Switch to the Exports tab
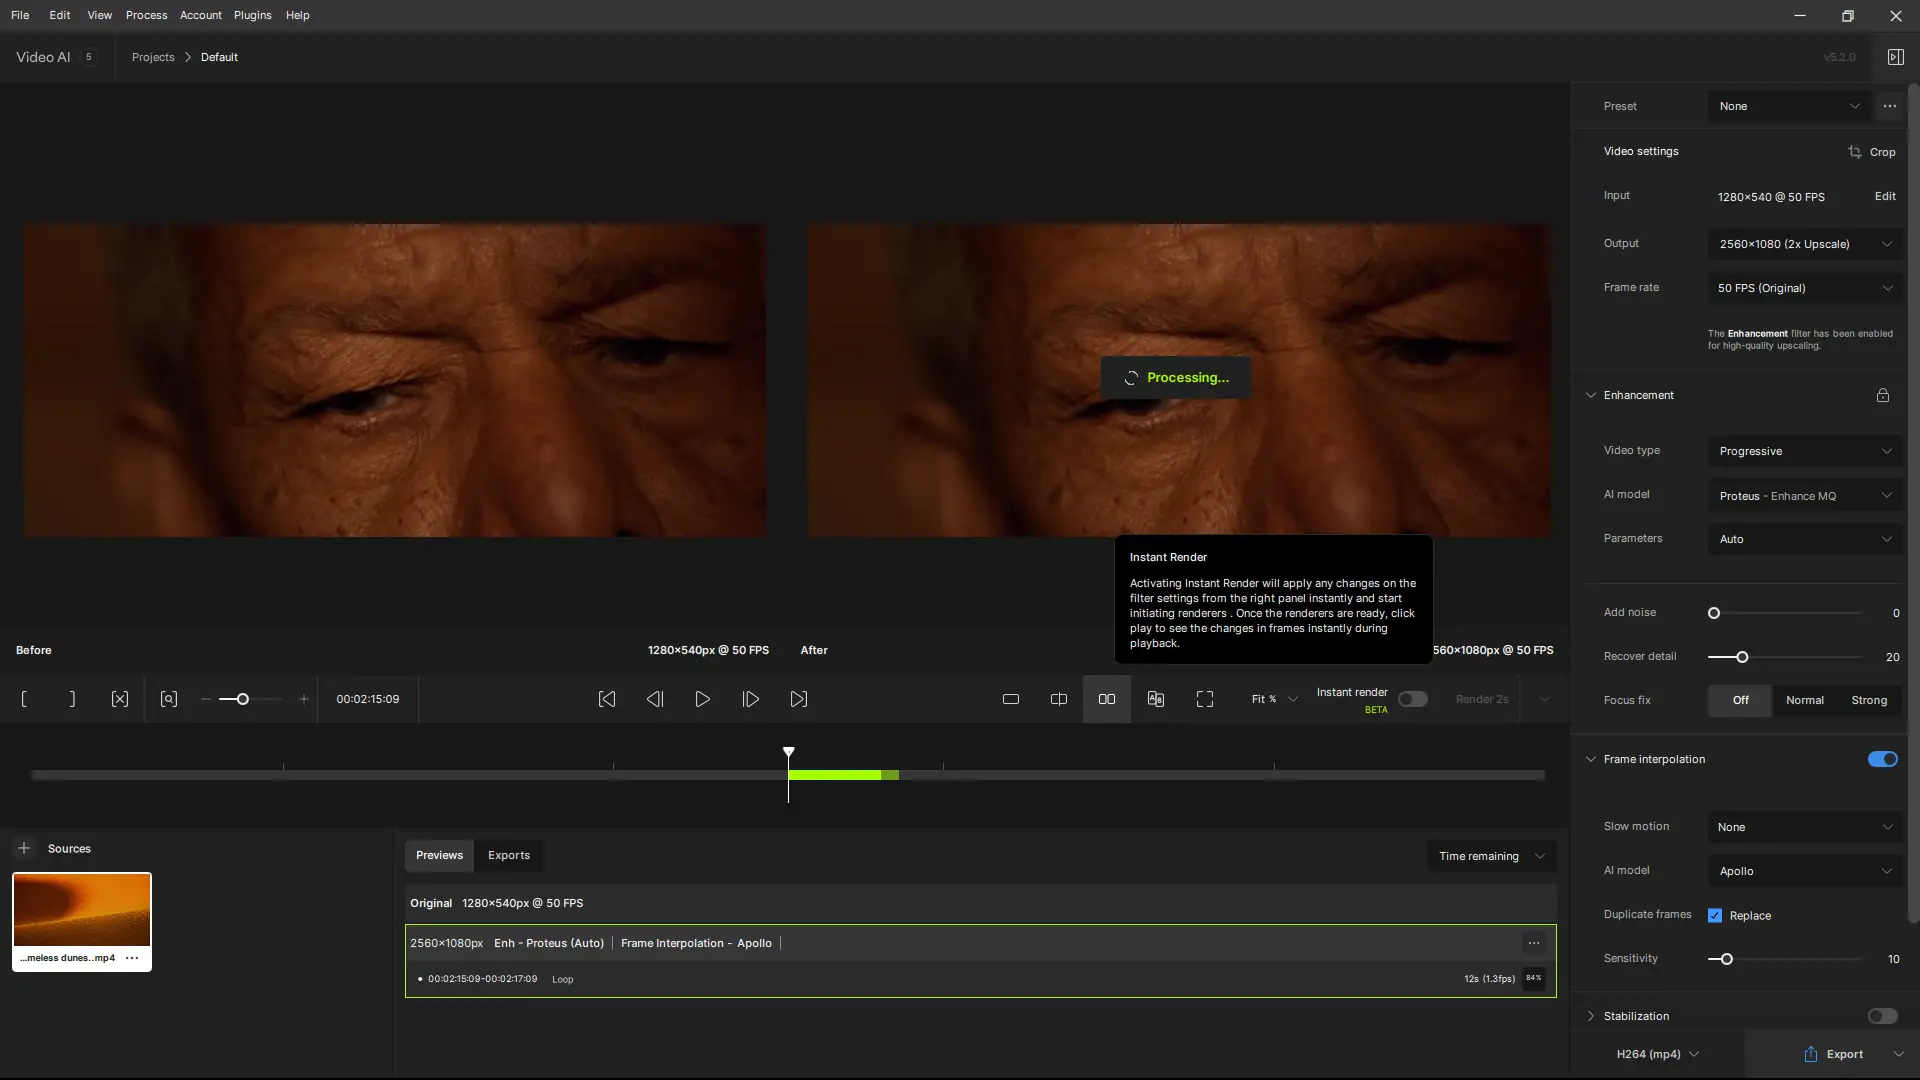 pyautogui.click(x=509, y=855)
